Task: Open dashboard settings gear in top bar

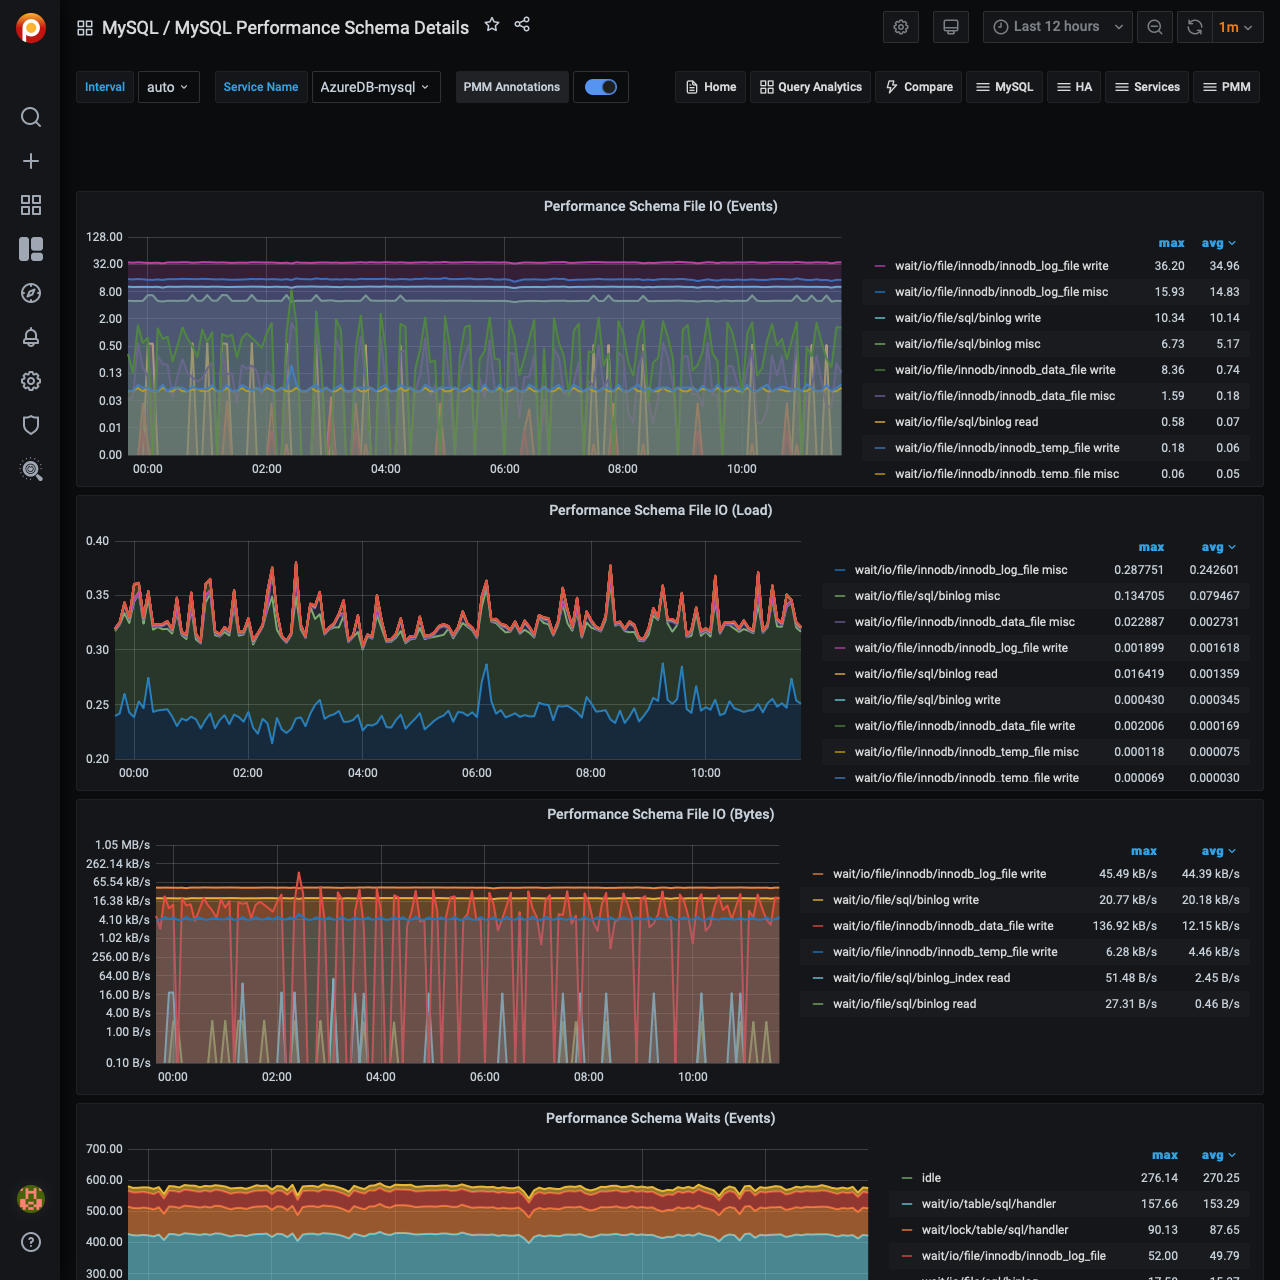Action: pyautogui.click(x=901, y=27)
